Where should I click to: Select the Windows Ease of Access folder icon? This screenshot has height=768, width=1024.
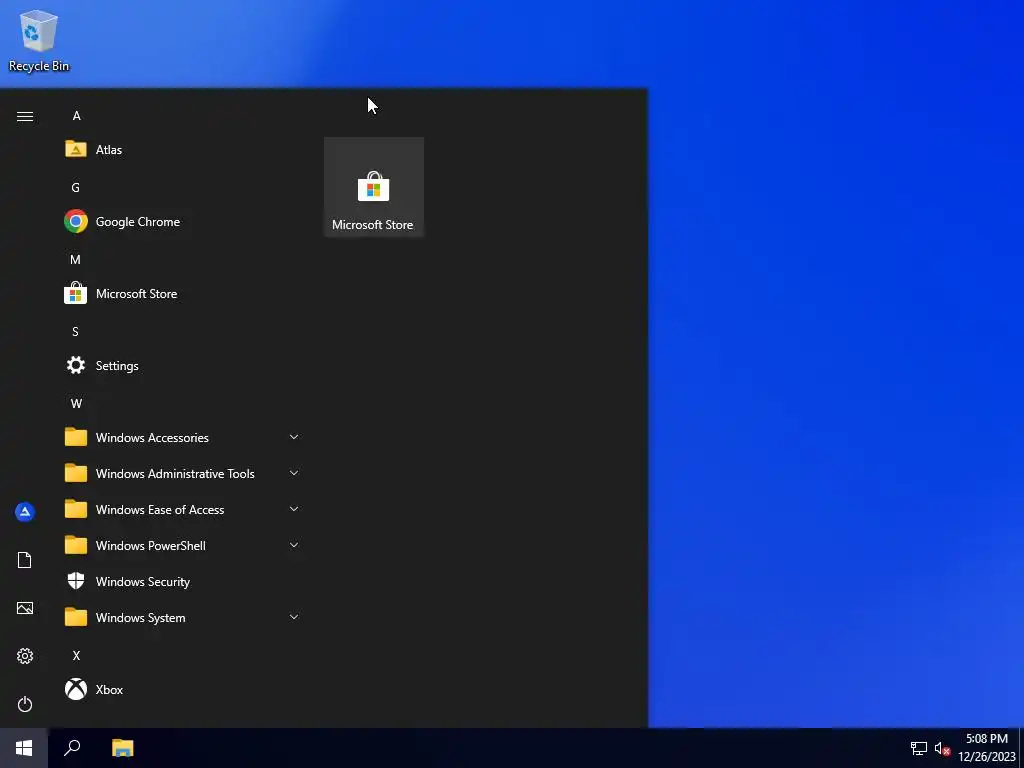click(76, 509)
